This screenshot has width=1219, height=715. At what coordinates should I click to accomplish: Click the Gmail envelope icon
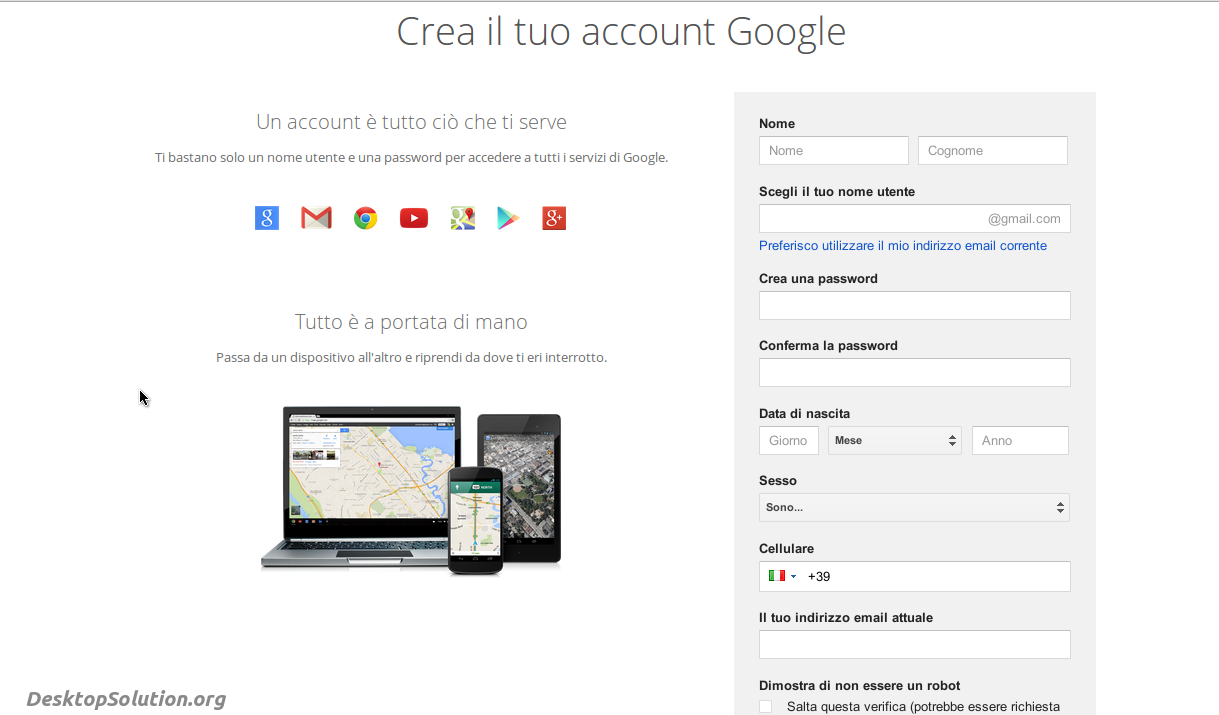316,218
